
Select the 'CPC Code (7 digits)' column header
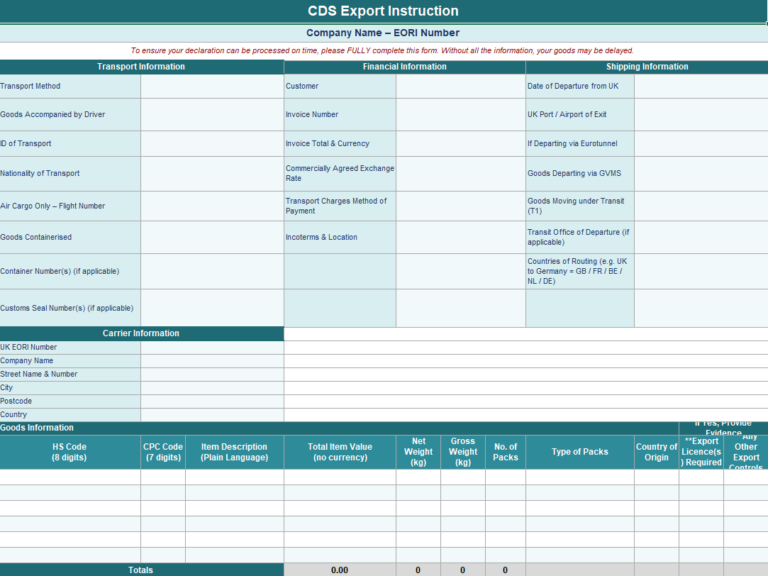(163, 452)
